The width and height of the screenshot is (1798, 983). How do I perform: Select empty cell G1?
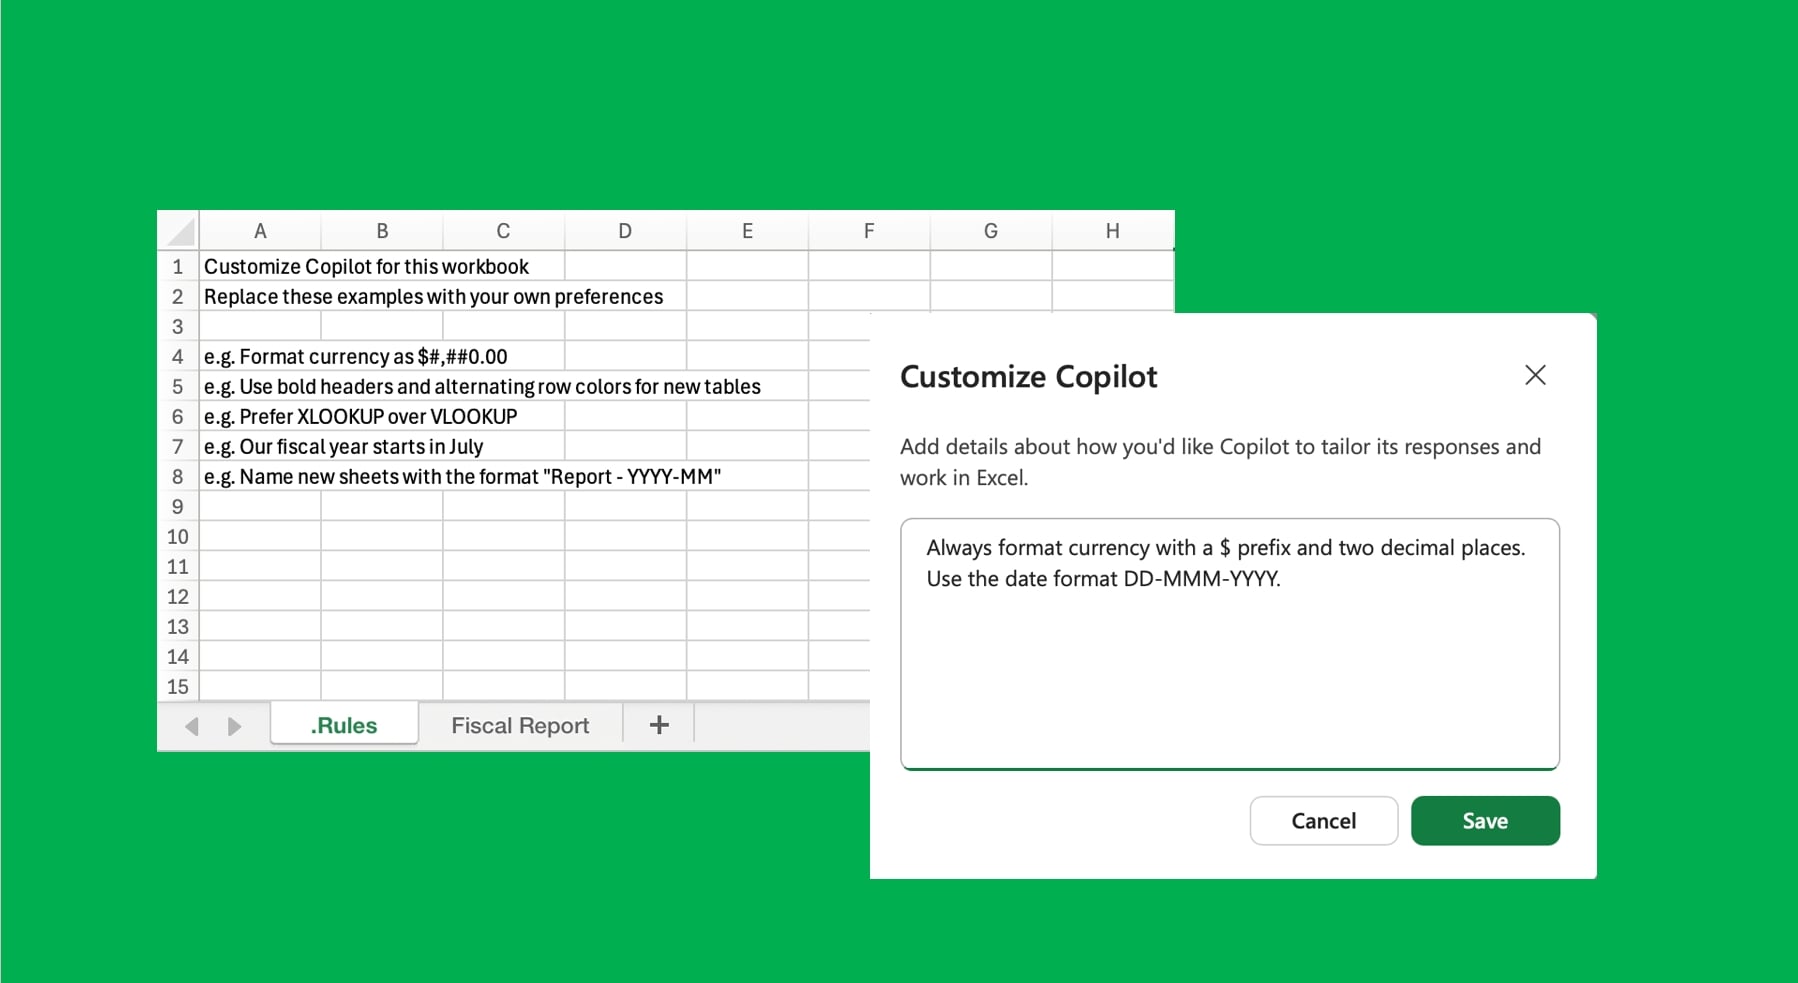(x=991, y=266)
